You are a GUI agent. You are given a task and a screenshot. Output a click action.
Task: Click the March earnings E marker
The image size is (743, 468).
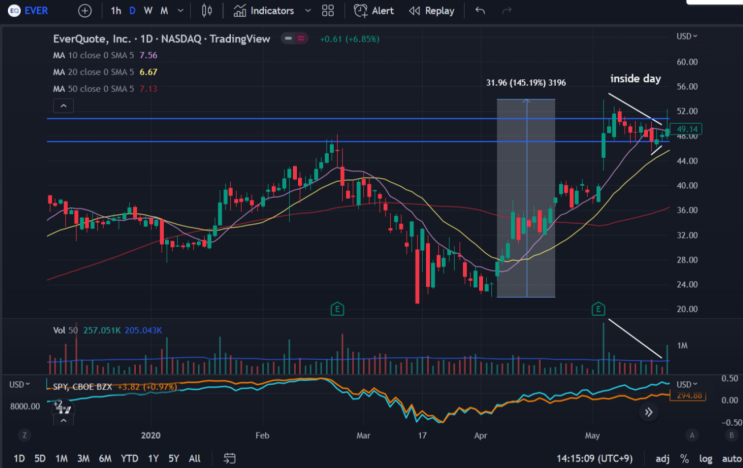click(x=337, y=310)
